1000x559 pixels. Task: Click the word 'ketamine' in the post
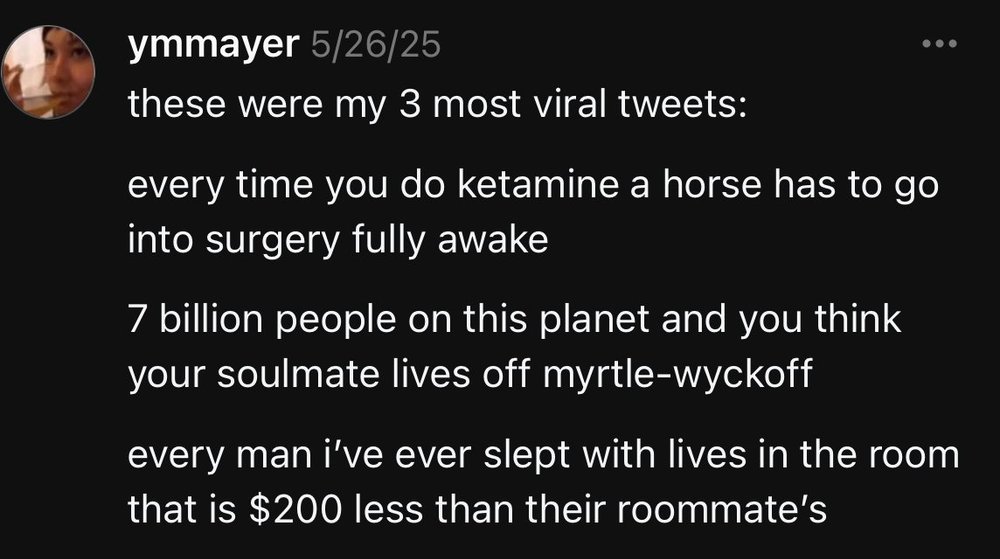tap(538, 185)
